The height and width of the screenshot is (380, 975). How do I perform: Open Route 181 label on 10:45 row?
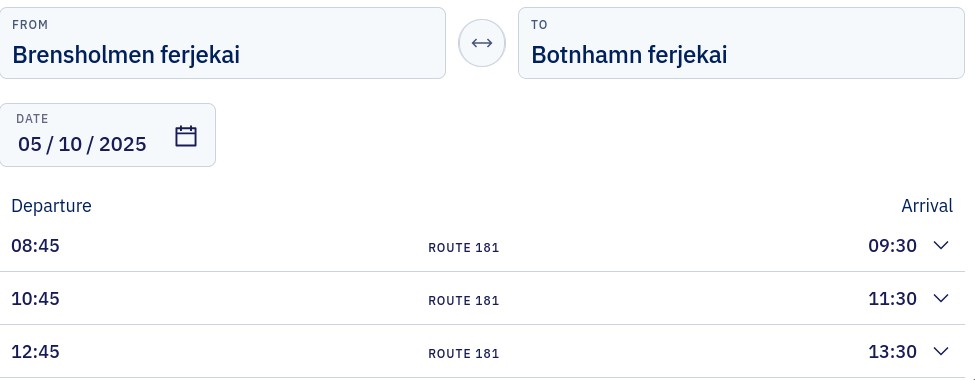[x=464, y=300]
